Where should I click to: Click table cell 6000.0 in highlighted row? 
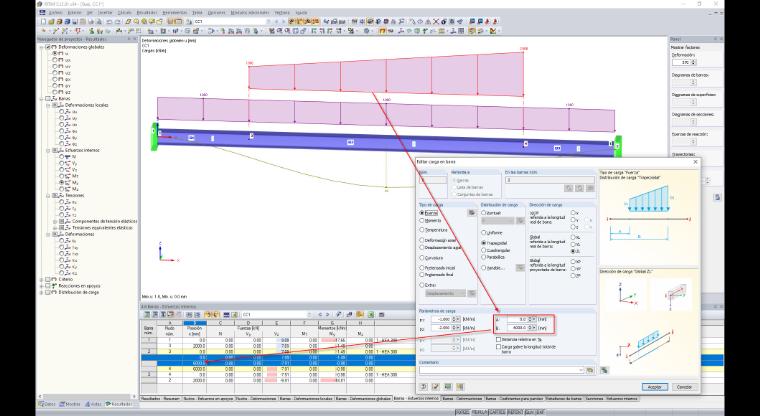[194, 363]
